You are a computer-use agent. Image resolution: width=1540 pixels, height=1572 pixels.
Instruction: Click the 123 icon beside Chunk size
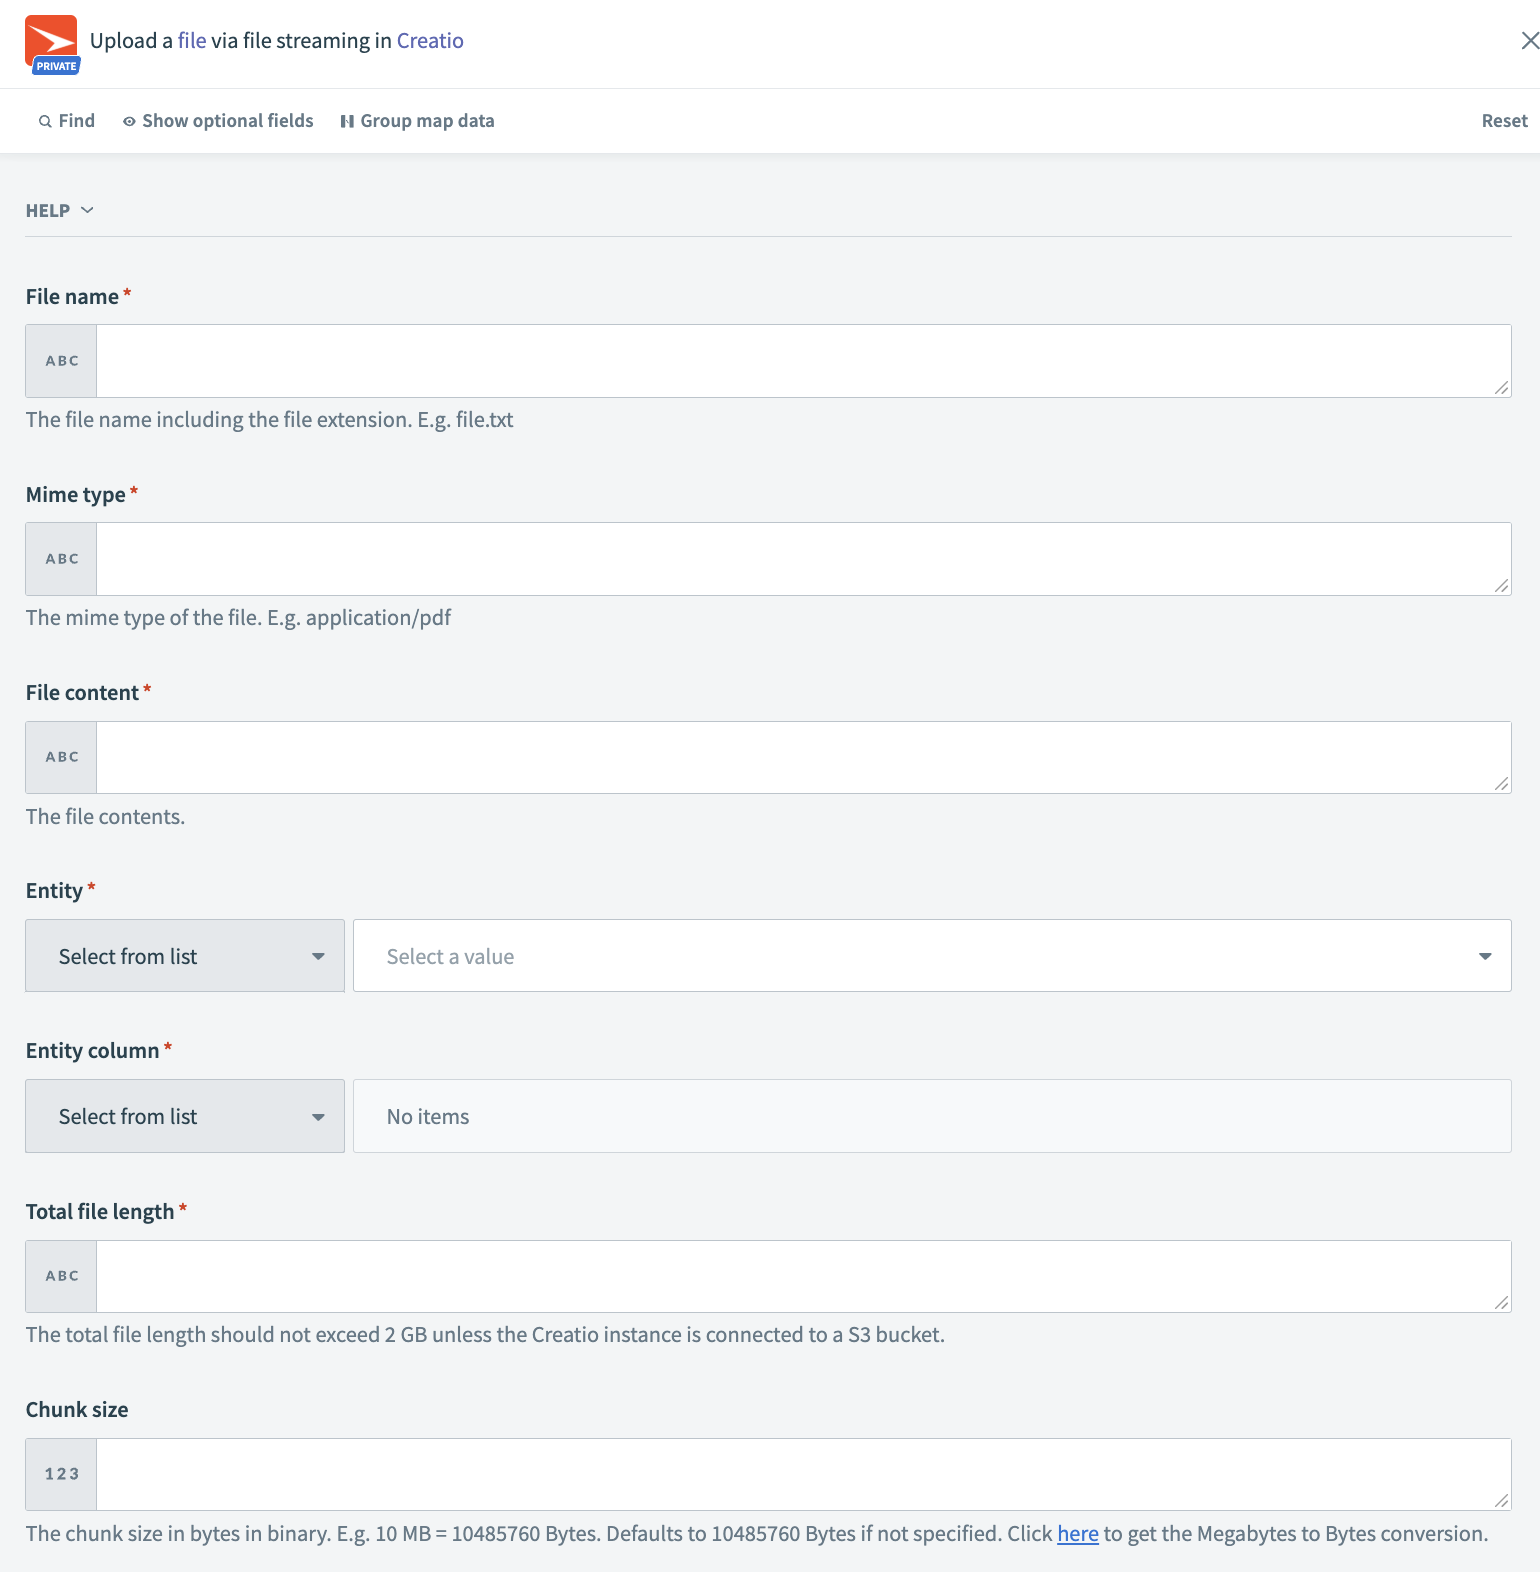(x=60, y=1473)
